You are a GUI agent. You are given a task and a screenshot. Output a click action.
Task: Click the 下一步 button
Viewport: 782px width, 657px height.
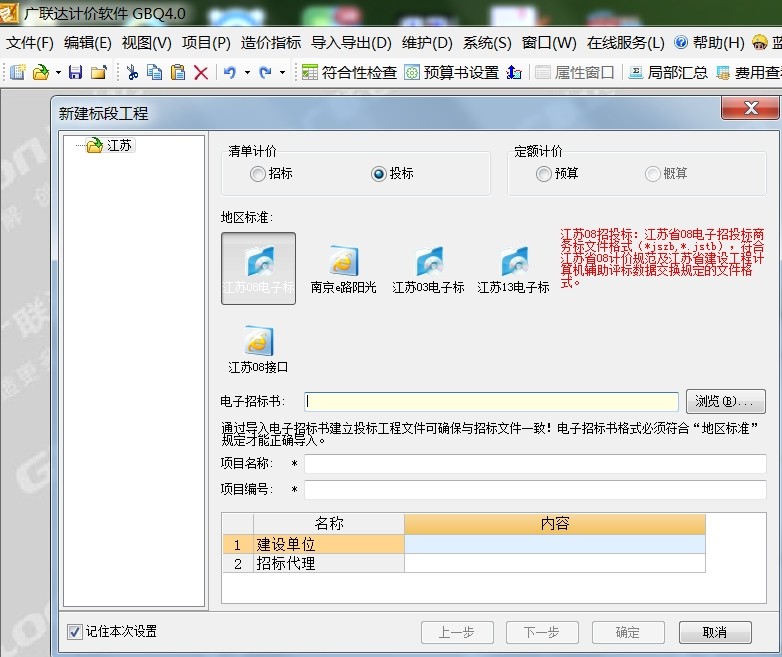542,633
